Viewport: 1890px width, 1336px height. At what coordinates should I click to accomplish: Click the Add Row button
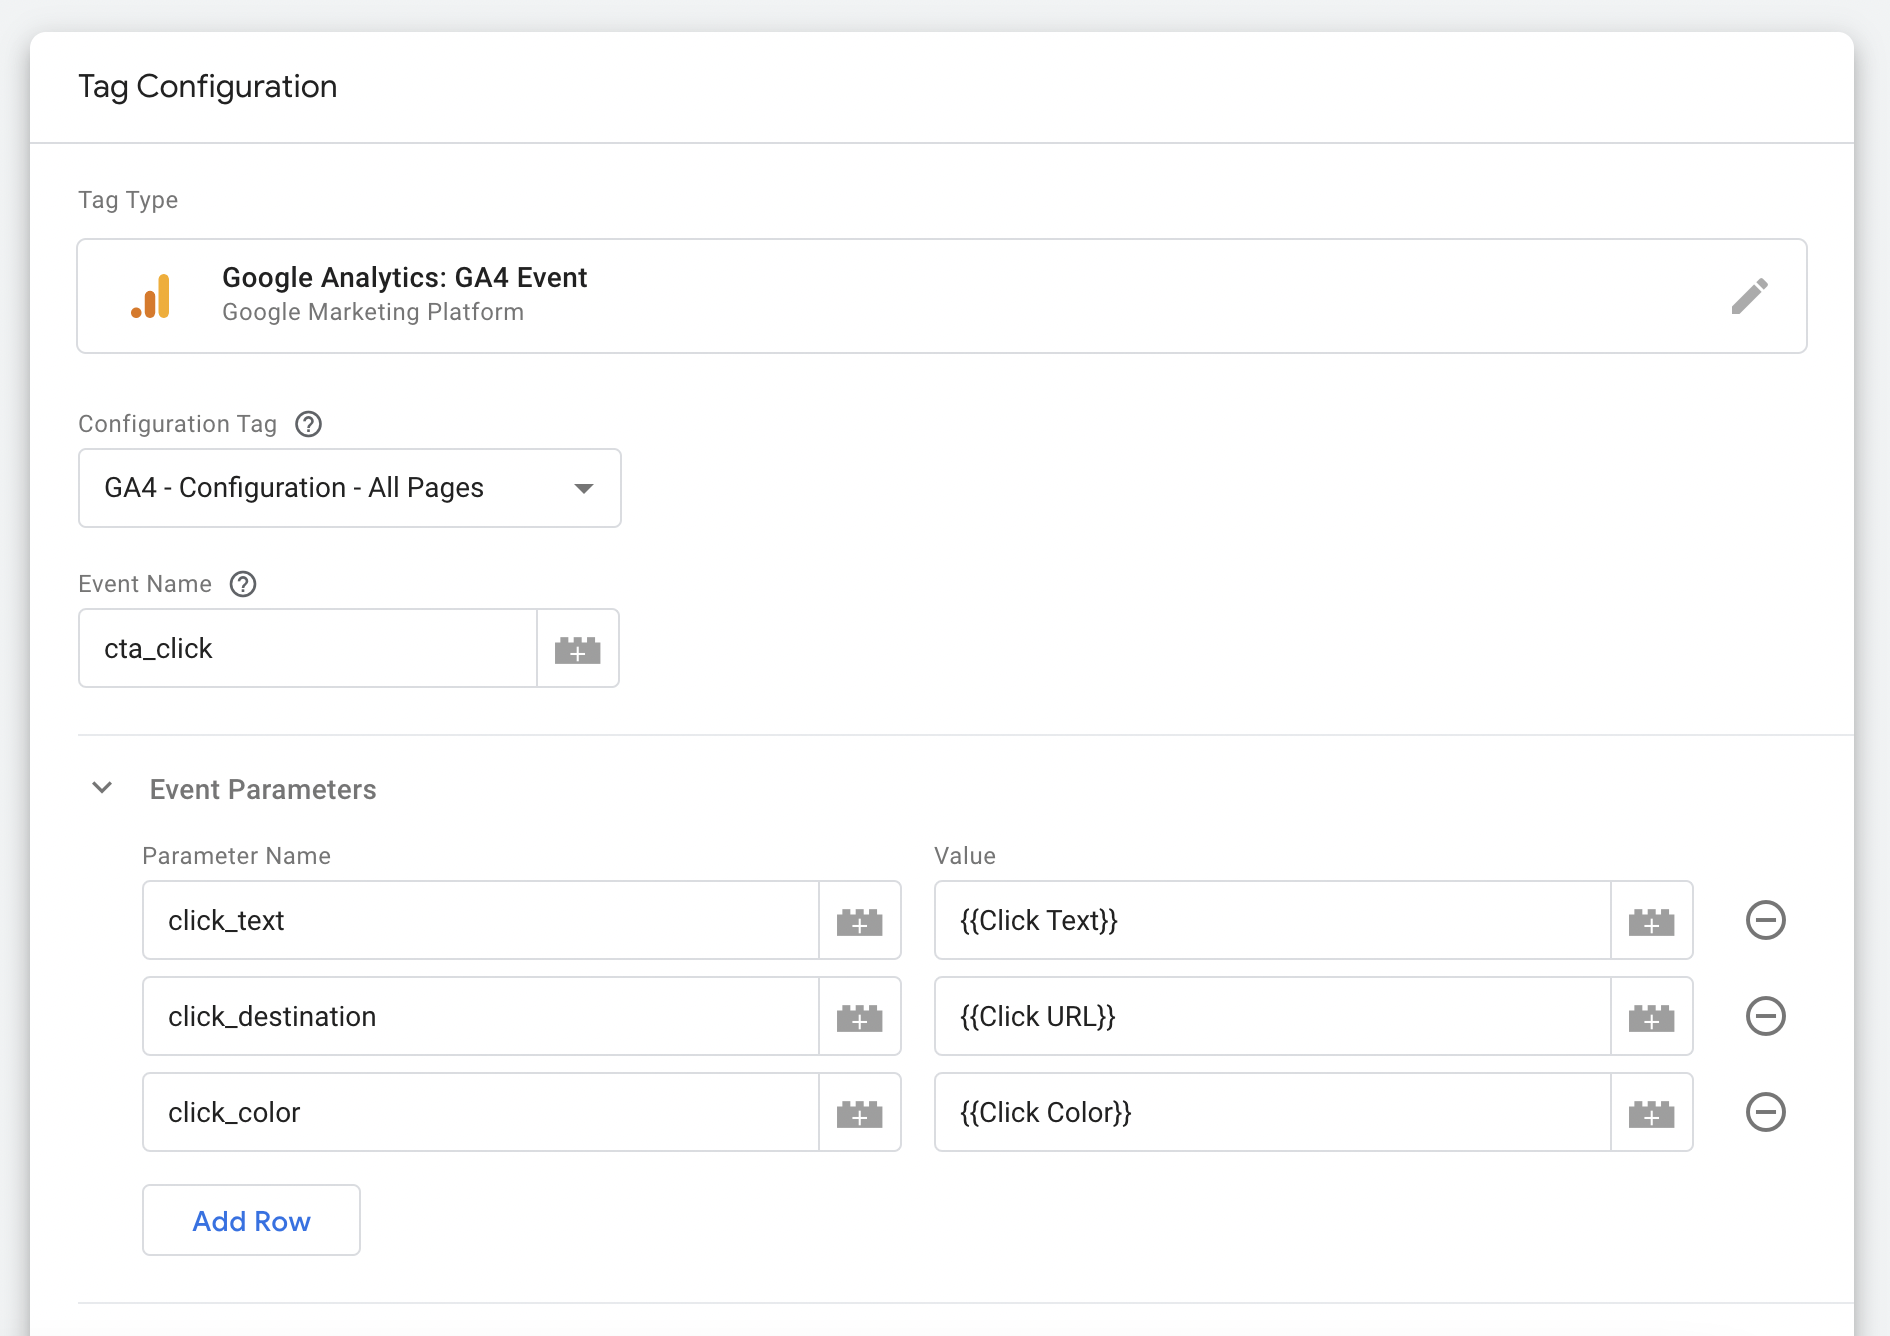click(x=251, y=1220)
